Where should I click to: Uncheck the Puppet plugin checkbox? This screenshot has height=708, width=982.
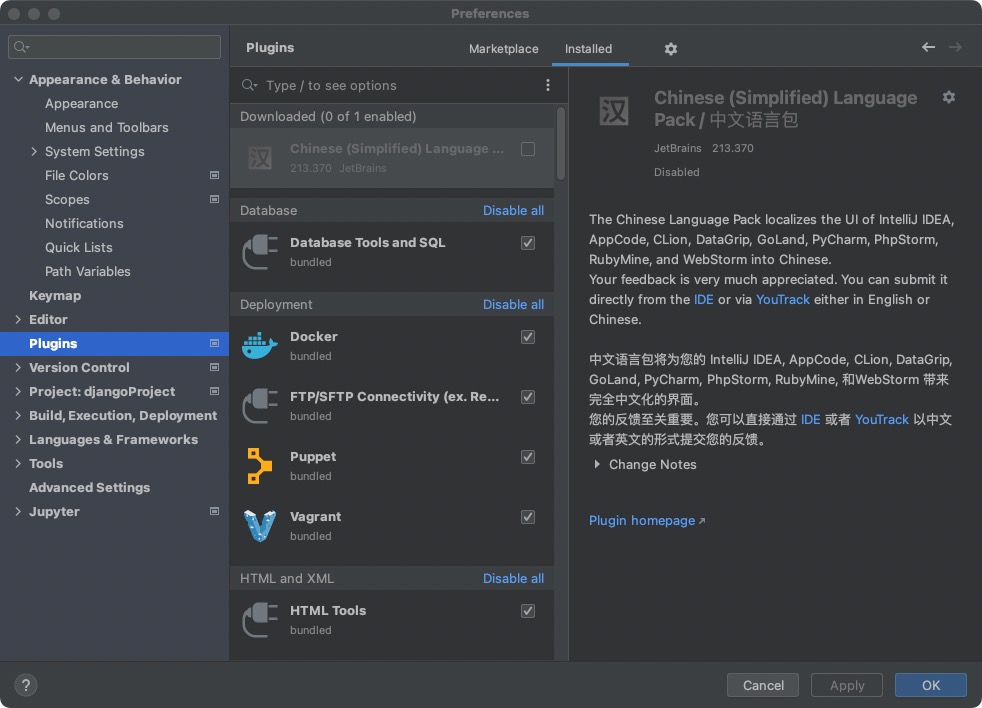click(x=528, y=457)
